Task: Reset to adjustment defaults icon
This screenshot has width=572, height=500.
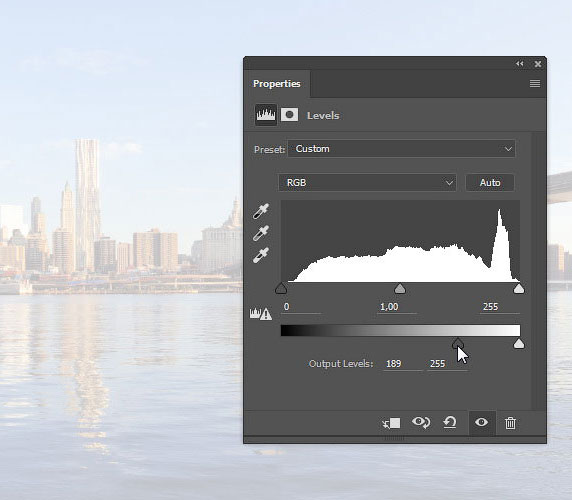Action: point(450,423)
